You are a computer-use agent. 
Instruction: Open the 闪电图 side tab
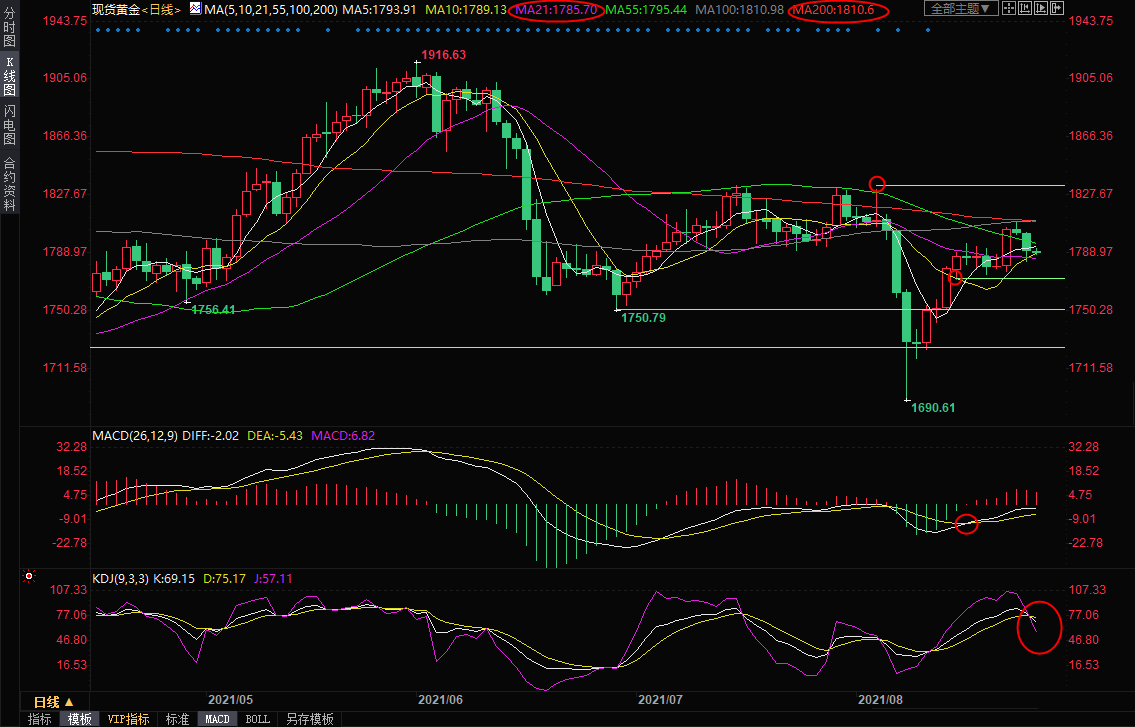tap(10, 124)
